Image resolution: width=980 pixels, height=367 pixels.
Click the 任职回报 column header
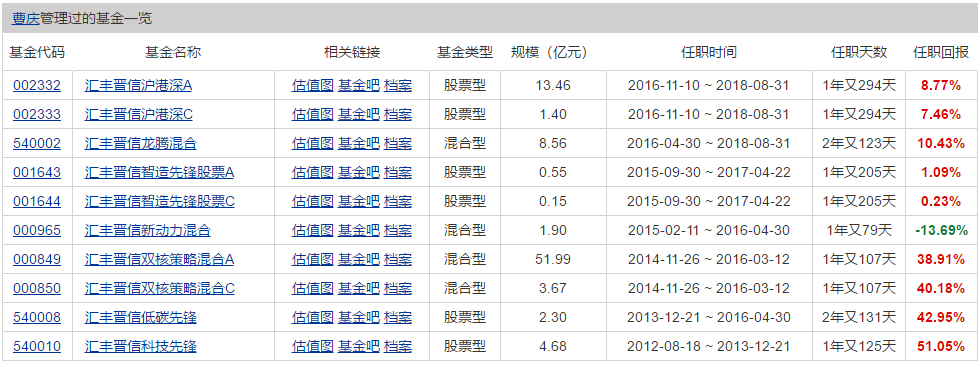click(x=941, y=53)
